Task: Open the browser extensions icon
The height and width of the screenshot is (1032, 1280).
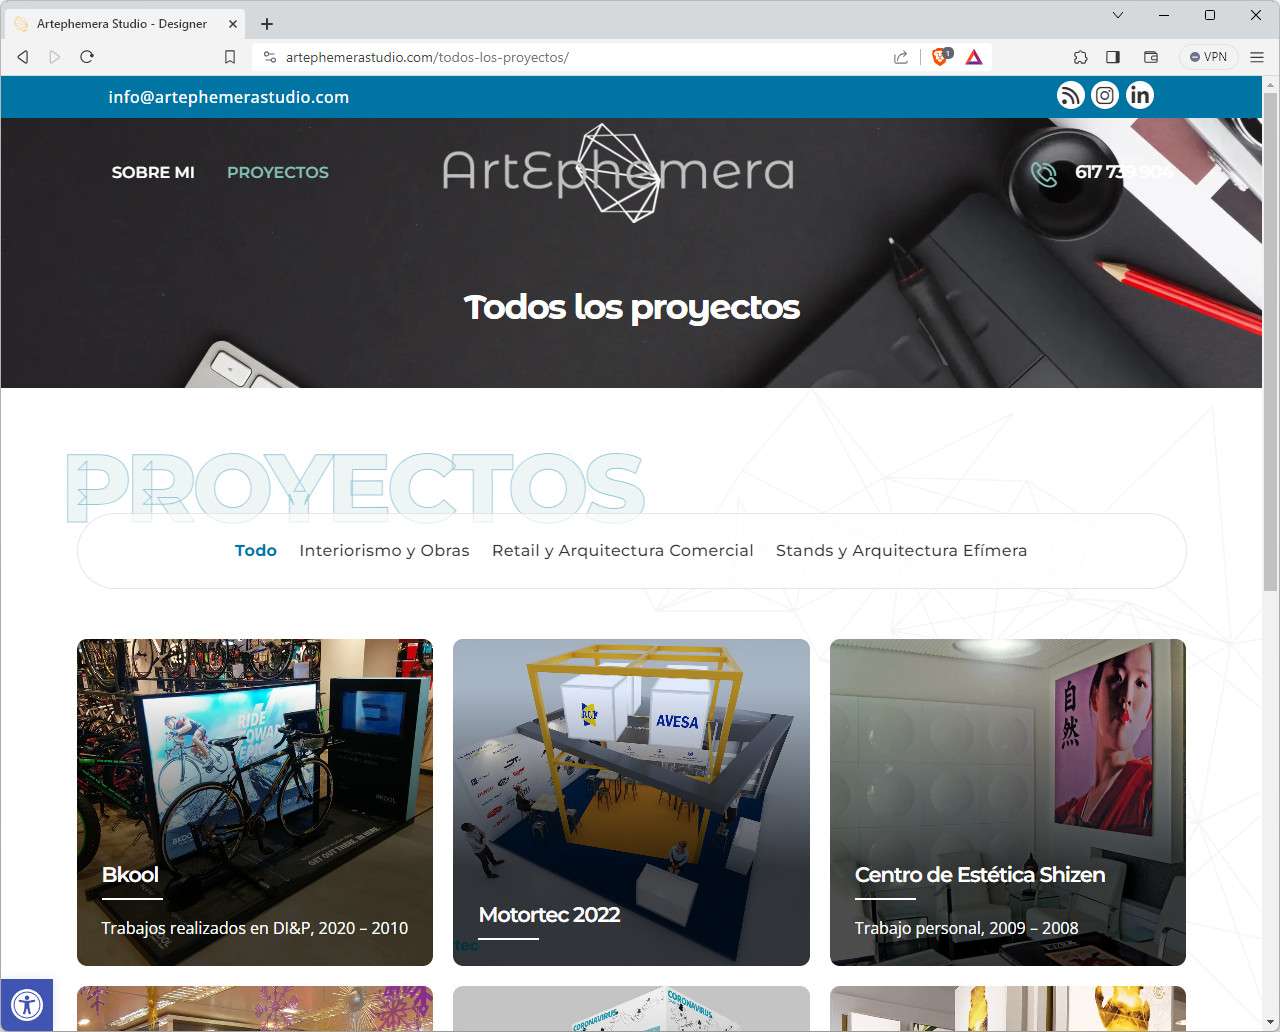Action: pyautogui.click(x=1080, y=57)
